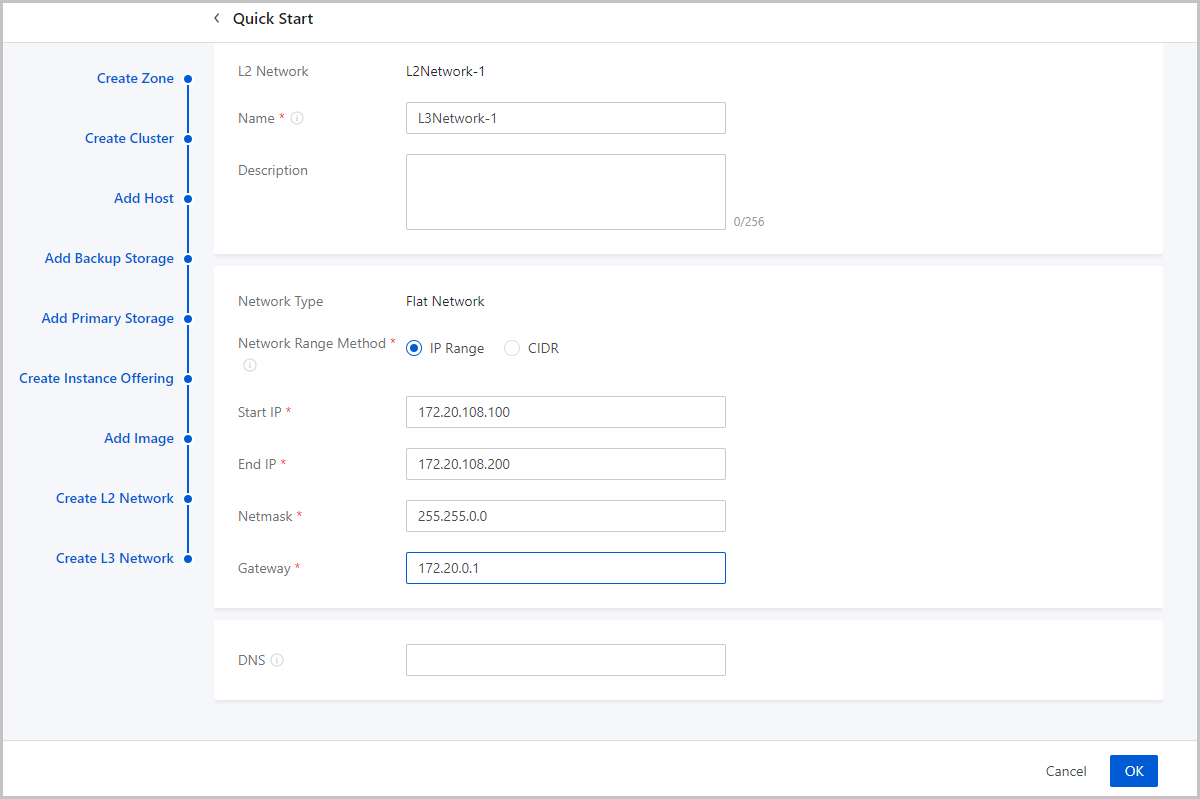This screenshot has height=799, width=1200.
Task: Open the Add Host step
Action: pos(144,198)
